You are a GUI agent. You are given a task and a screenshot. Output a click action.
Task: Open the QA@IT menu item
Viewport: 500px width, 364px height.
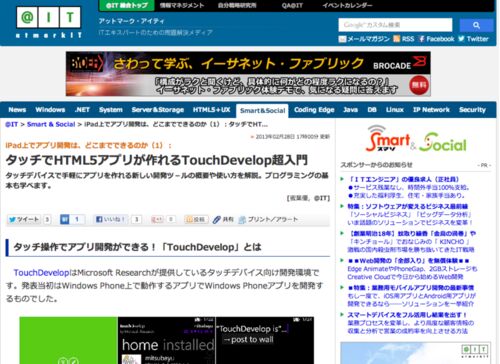[292, 5]
